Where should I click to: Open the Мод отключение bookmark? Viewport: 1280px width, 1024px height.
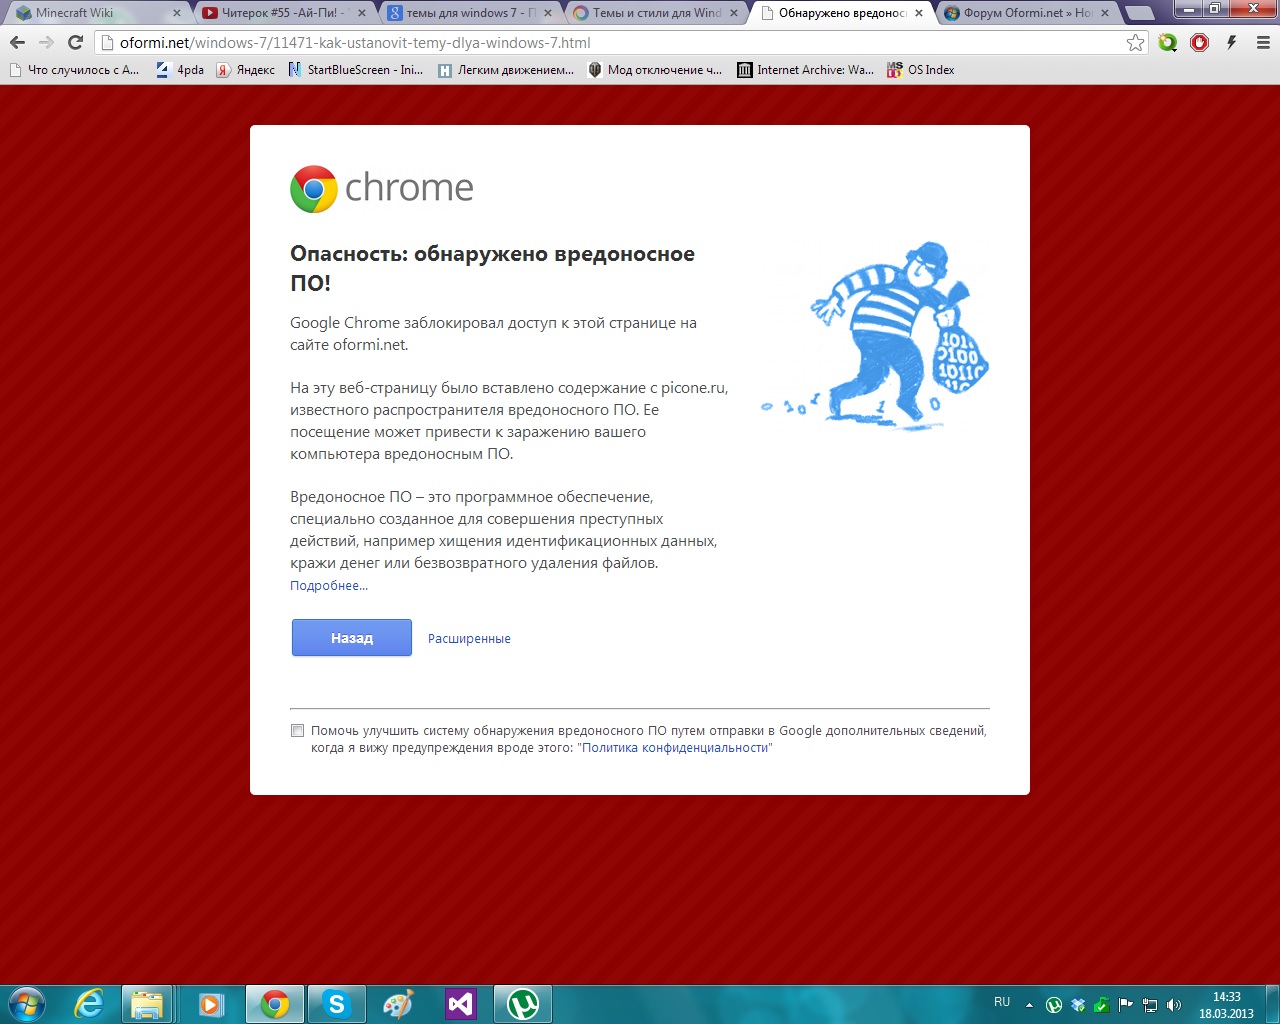[655, 70]
